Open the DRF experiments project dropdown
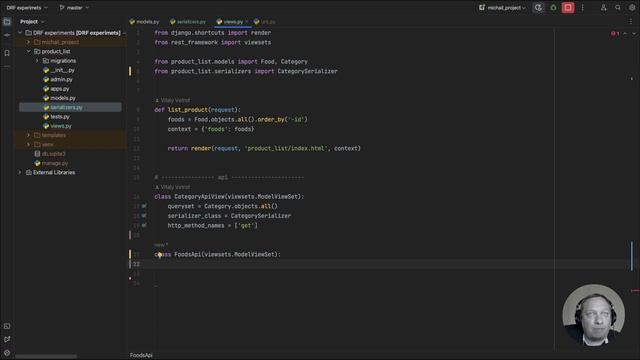Viewport: 640px width, 360px height. point(27,7)
